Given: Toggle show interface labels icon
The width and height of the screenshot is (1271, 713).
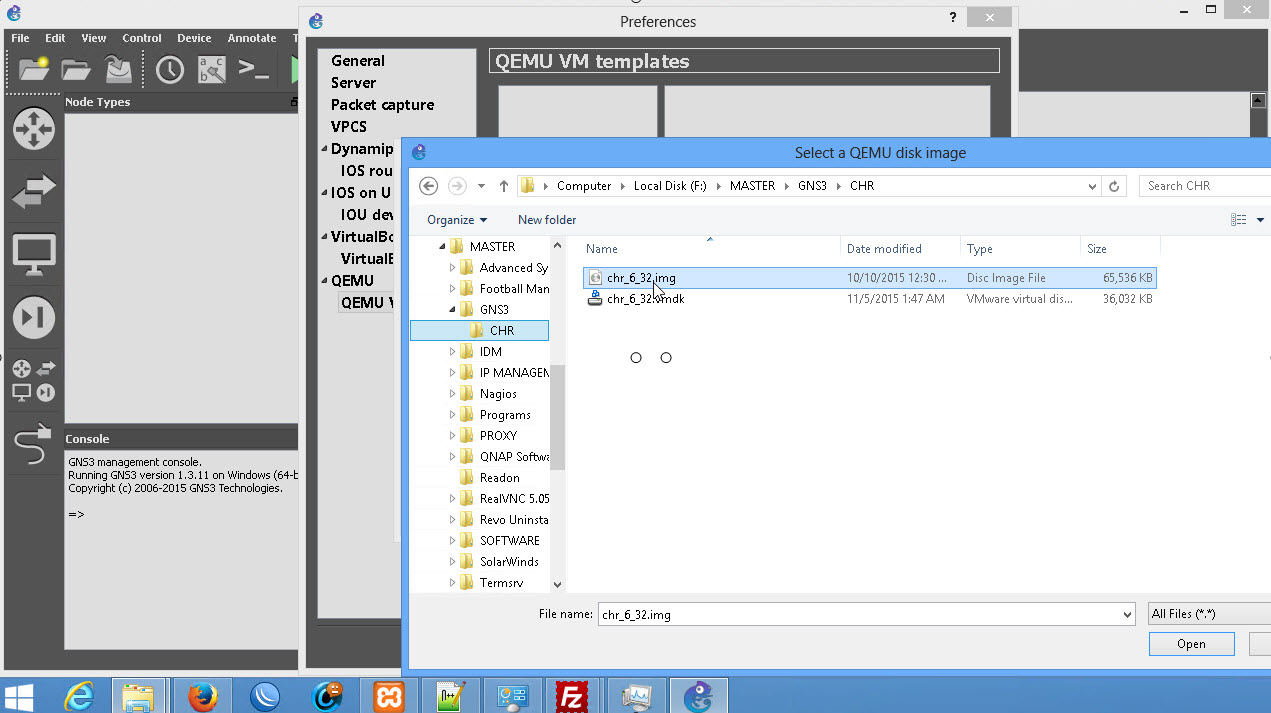Looking at the screenshot, I should tap(211, 69).
